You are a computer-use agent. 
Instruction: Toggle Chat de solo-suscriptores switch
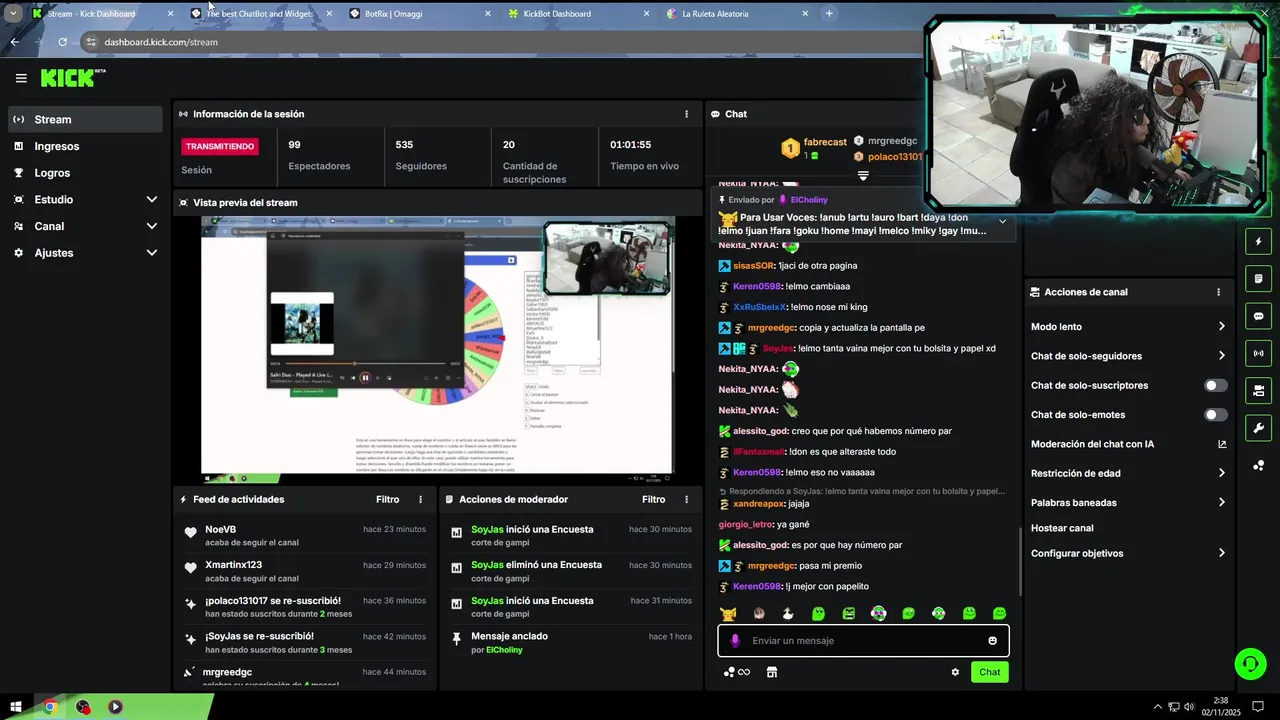tap(1215, 385)
